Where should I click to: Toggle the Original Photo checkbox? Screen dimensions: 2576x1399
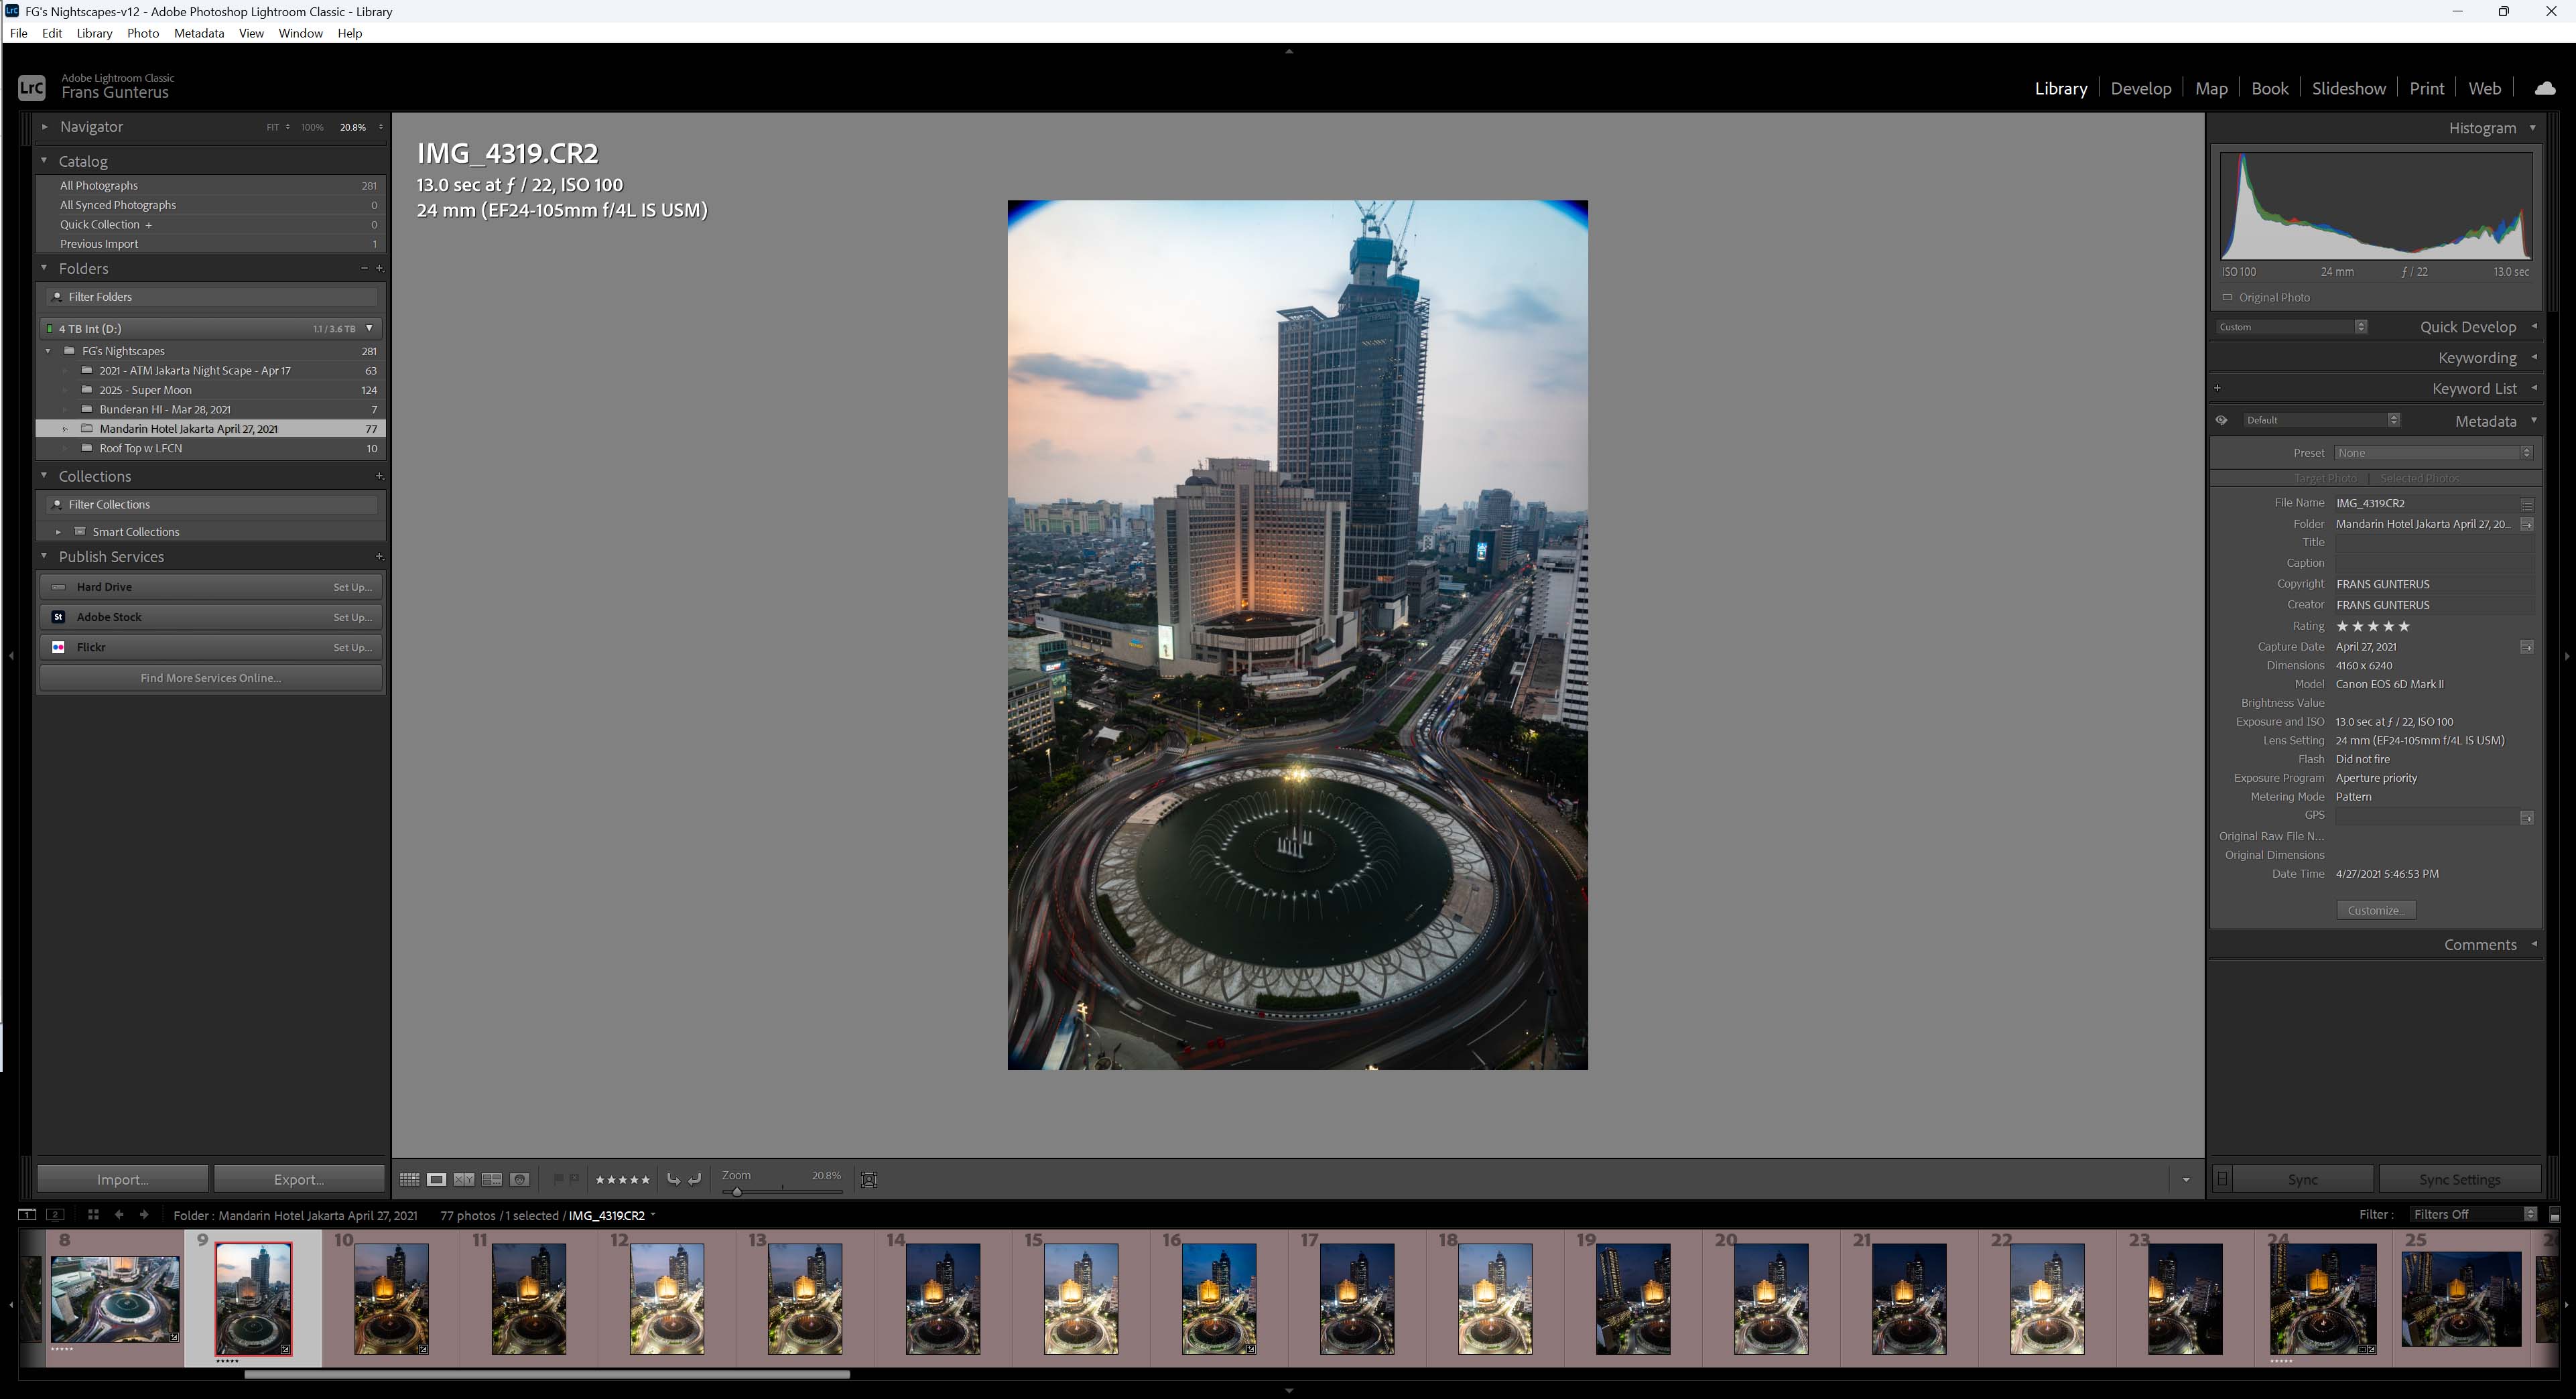2227,297
